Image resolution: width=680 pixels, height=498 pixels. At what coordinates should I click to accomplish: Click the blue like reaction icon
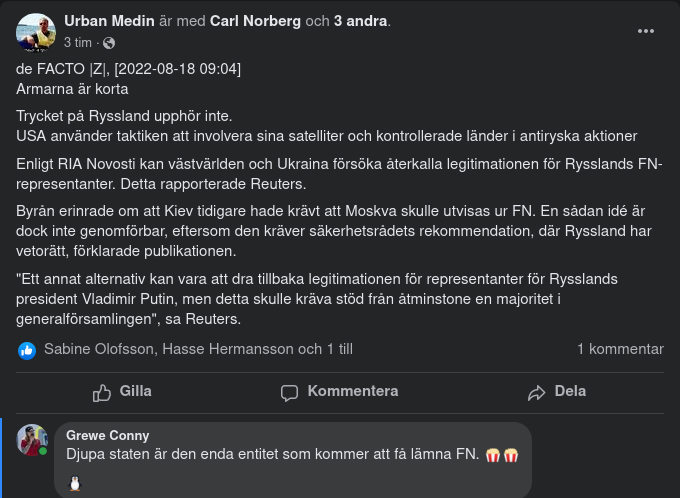click(27, 350)
